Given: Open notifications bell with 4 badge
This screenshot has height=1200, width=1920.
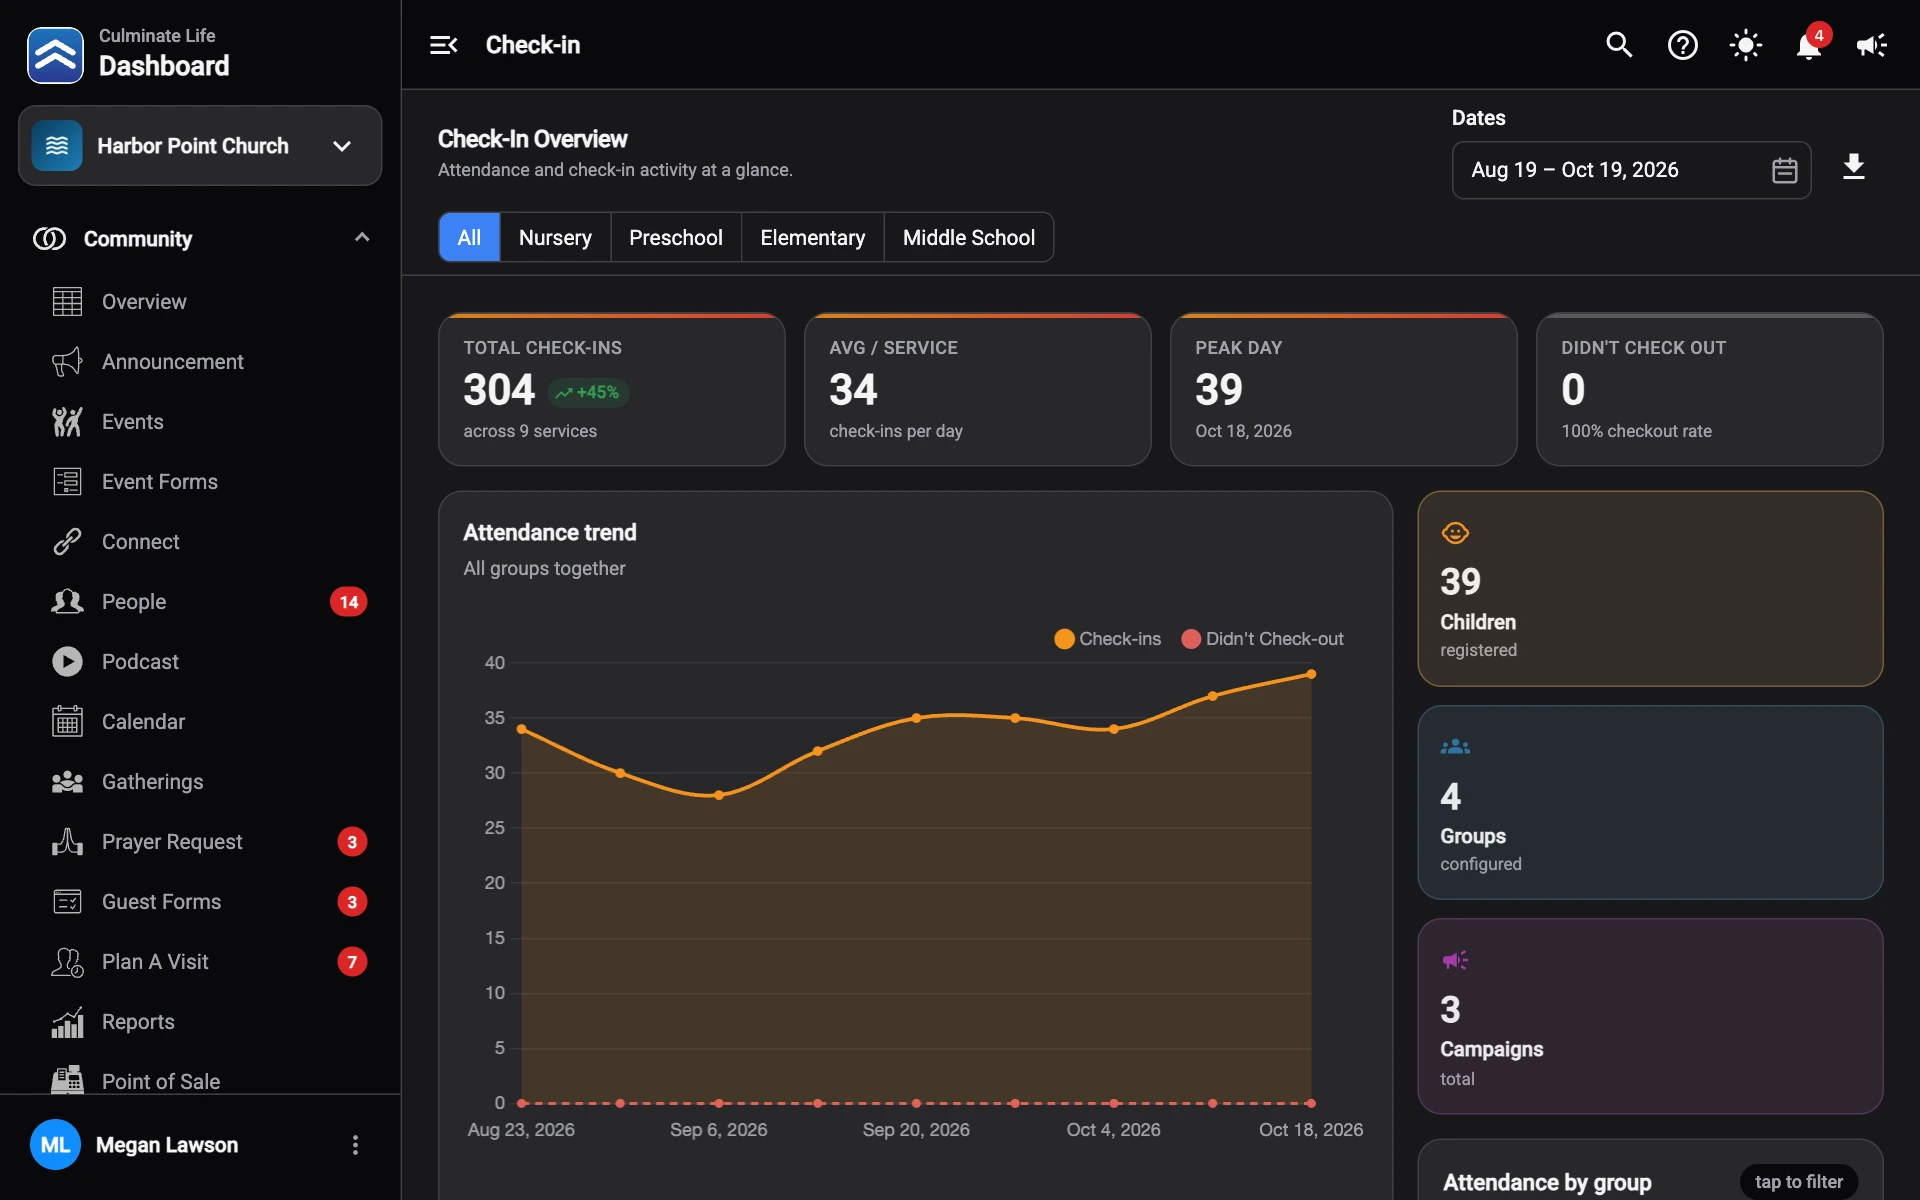Looking at the screenshot, I should point(1809,45).
